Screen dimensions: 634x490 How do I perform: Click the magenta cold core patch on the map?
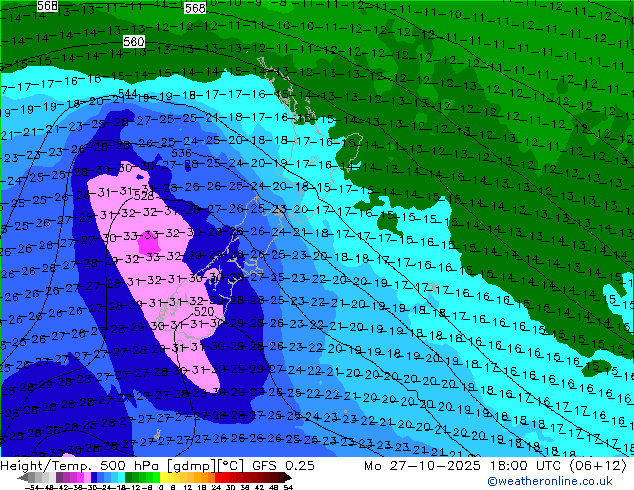[148, 245]
